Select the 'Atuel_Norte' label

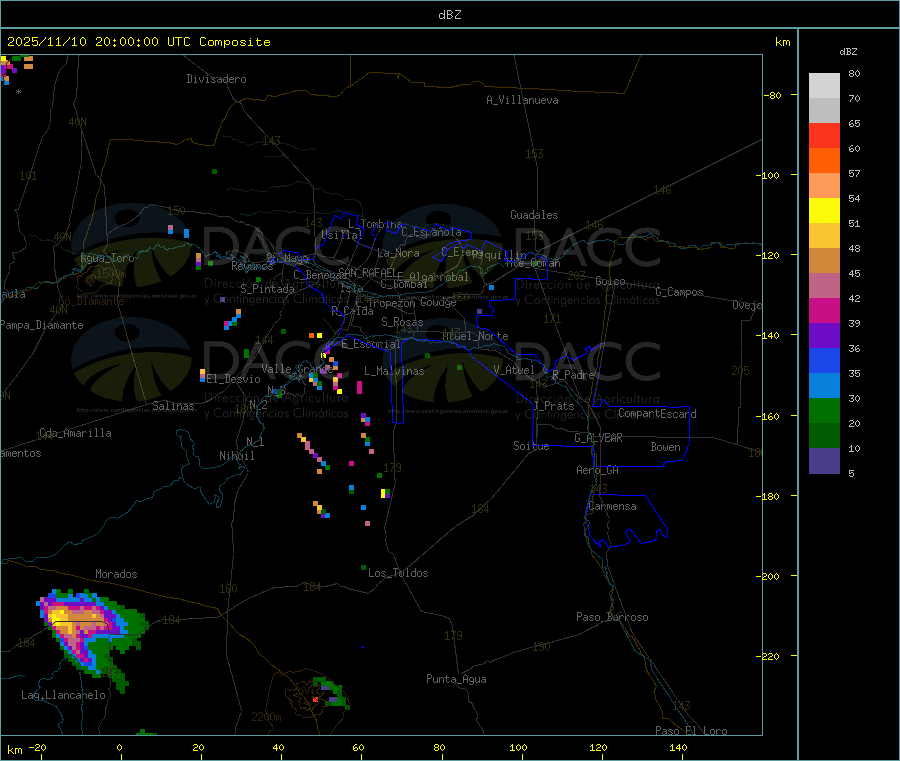[x=475, y=336]
